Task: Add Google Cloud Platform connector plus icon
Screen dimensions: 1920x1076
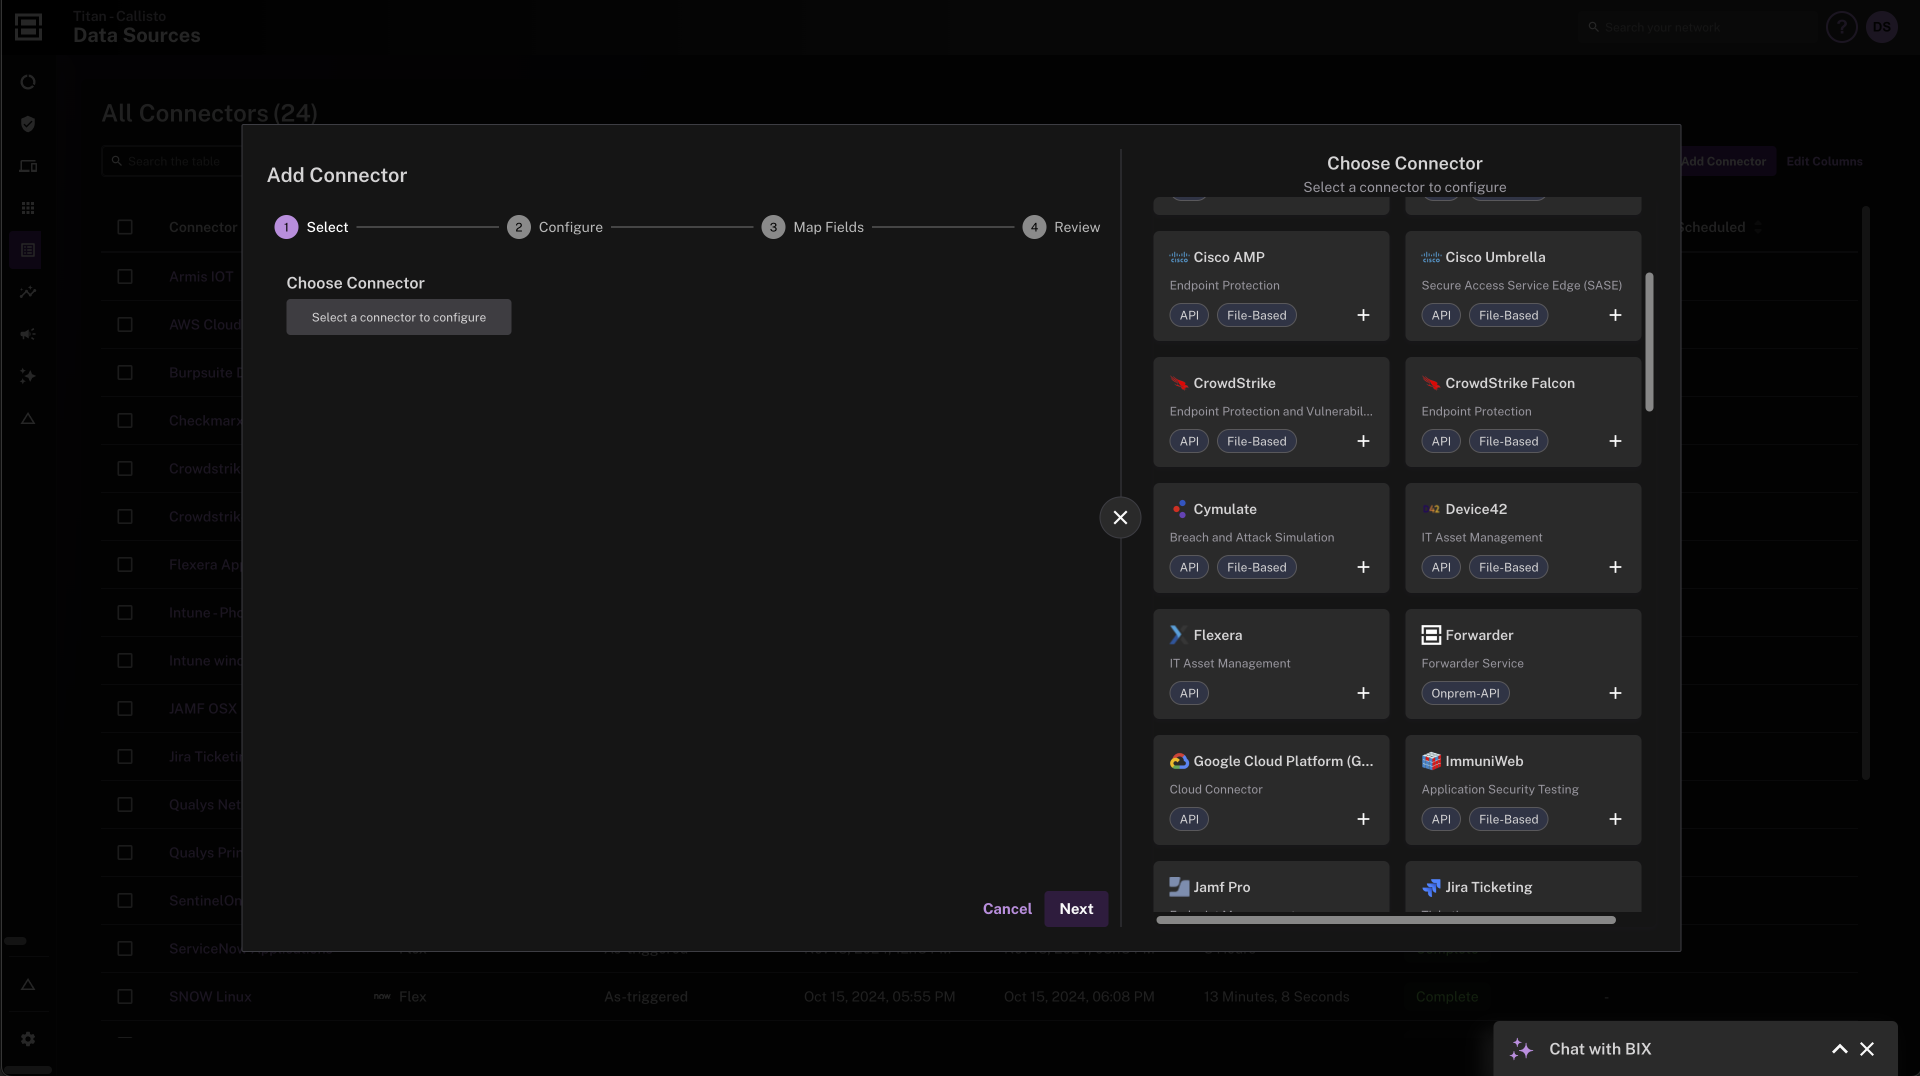Action: click(1363, 819)
